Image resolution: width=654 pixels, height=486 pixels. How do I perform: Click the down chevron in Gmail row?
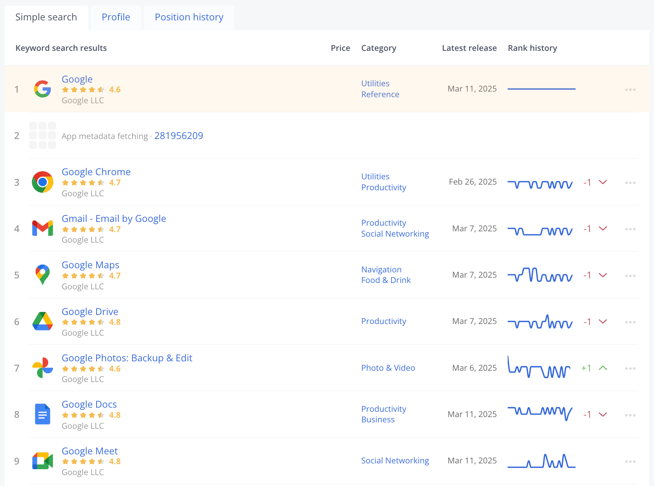603,229
